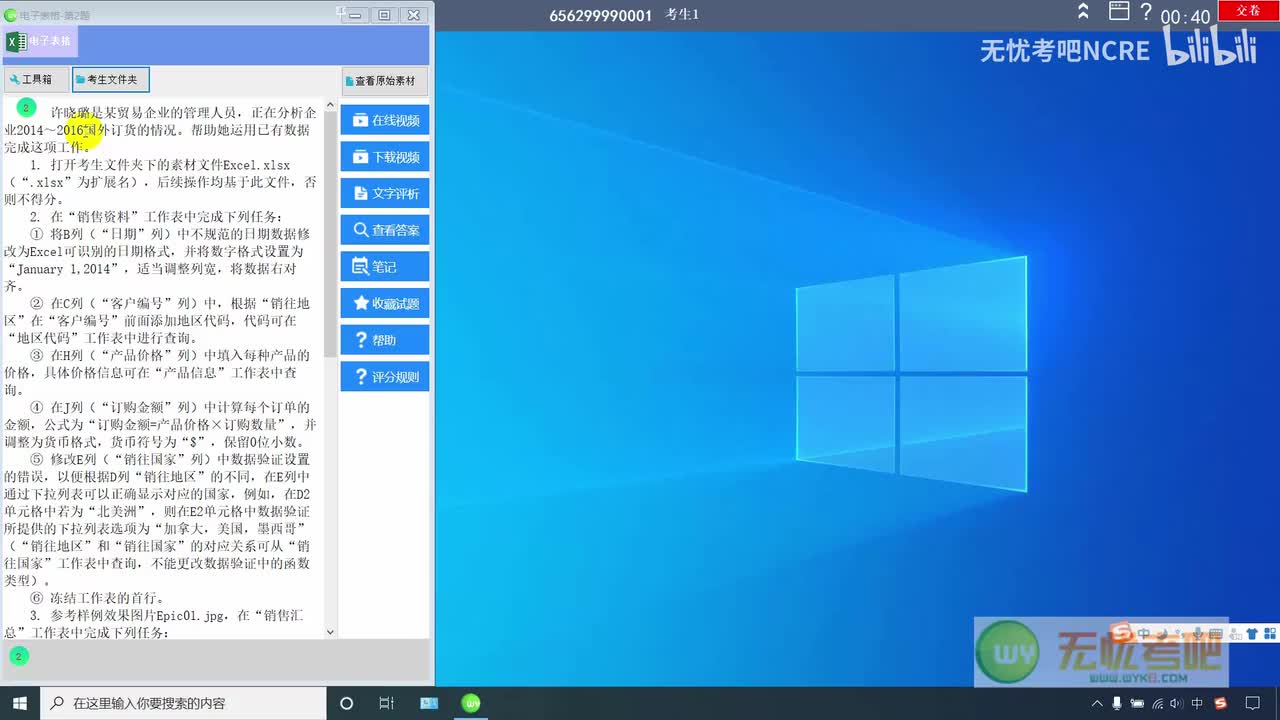Open the soft keyboard on floating IME bar

pyautogui.click(x=1216, y=634)
